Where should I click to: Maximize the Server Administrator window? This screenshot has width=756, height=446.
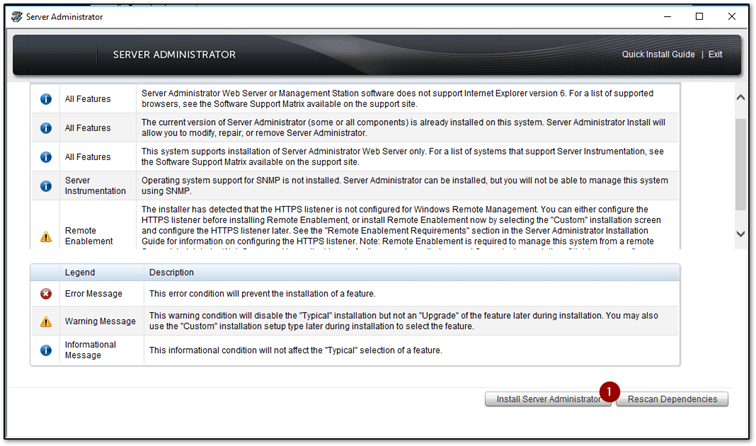[x=699, y=16]
